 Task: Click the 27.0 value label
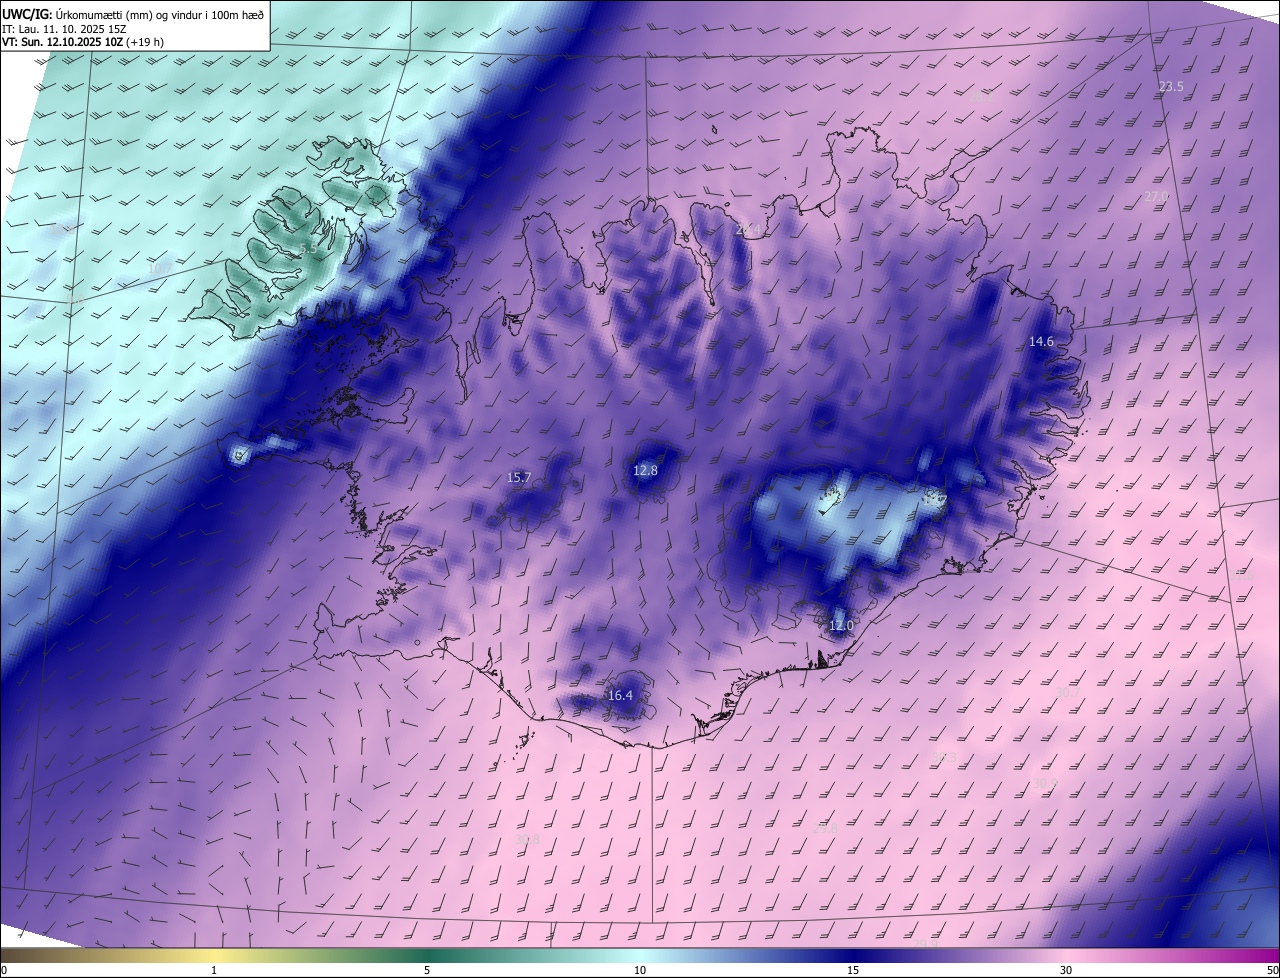[1156, 196]
